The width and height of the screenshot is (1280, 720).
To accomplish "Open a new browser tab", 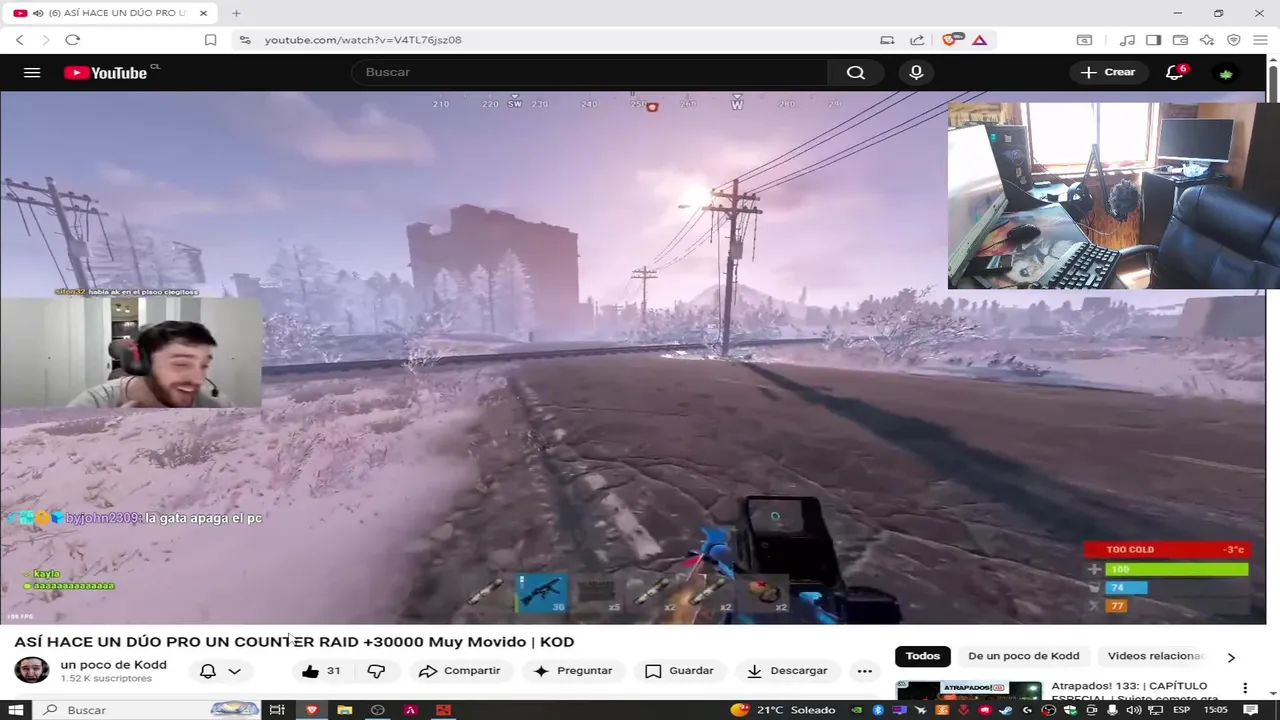I will [236, 13].
